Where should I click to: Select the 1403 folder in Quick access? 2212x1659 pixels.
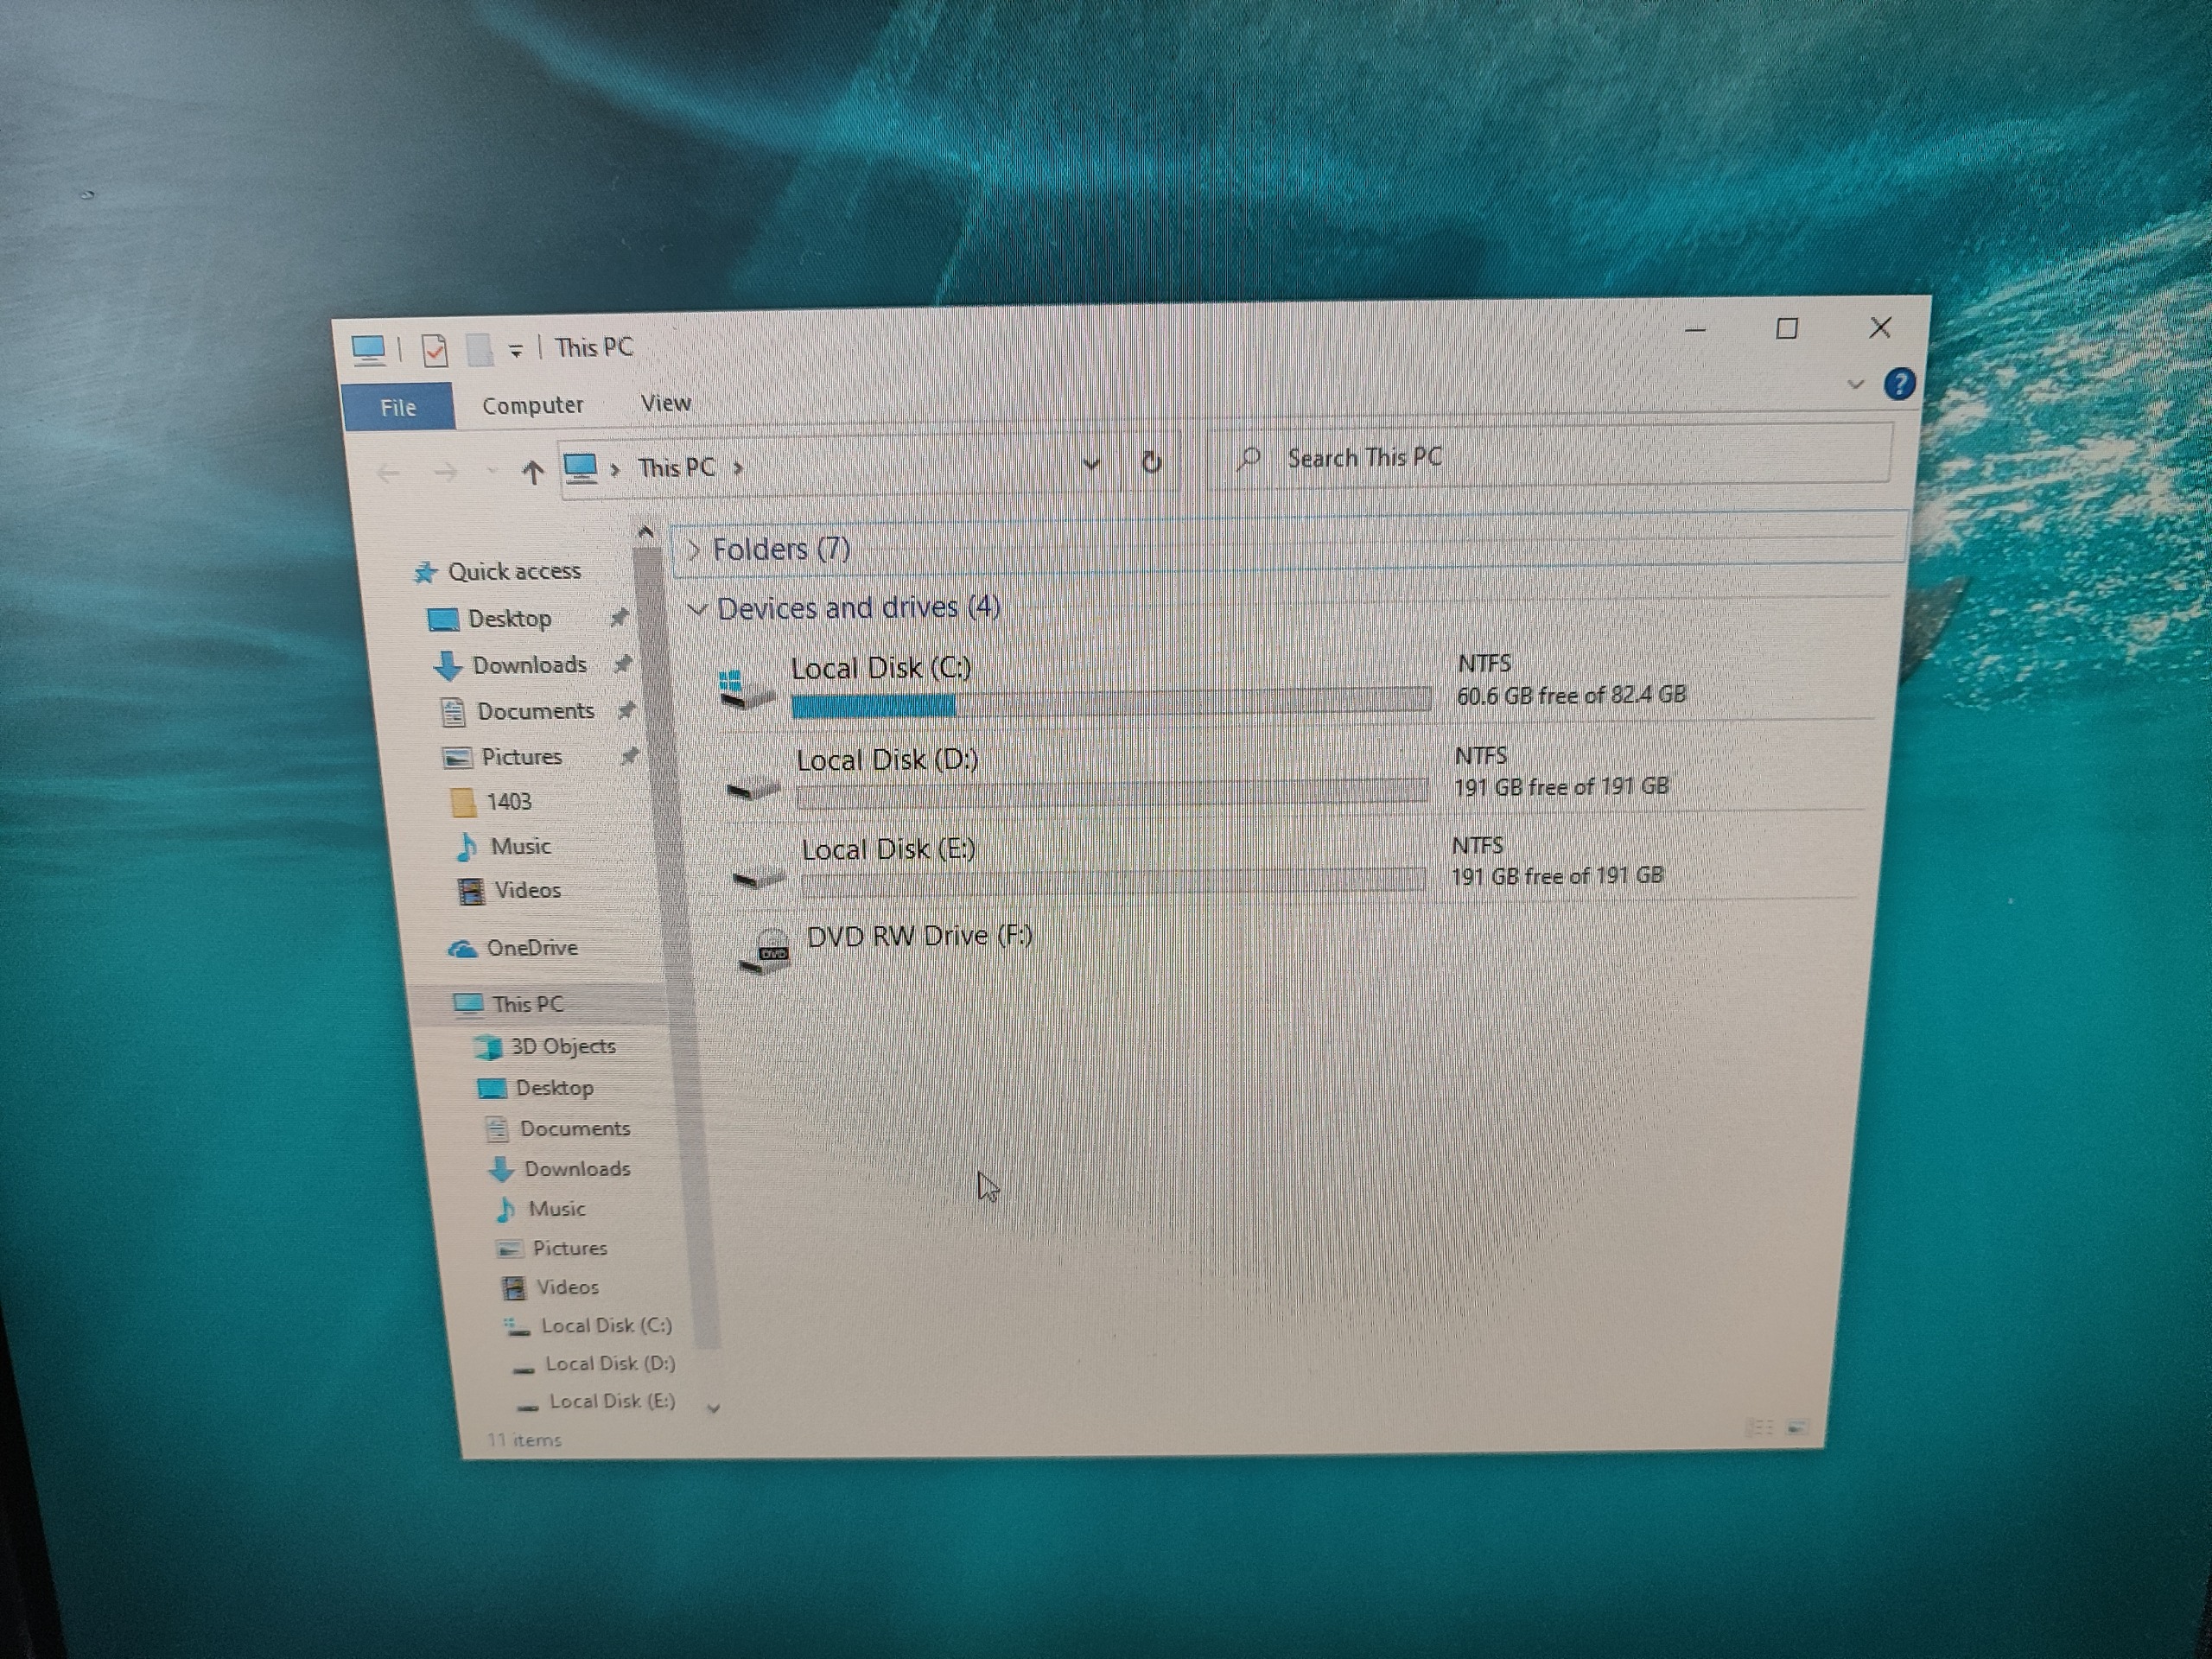[x=508, y=802]
